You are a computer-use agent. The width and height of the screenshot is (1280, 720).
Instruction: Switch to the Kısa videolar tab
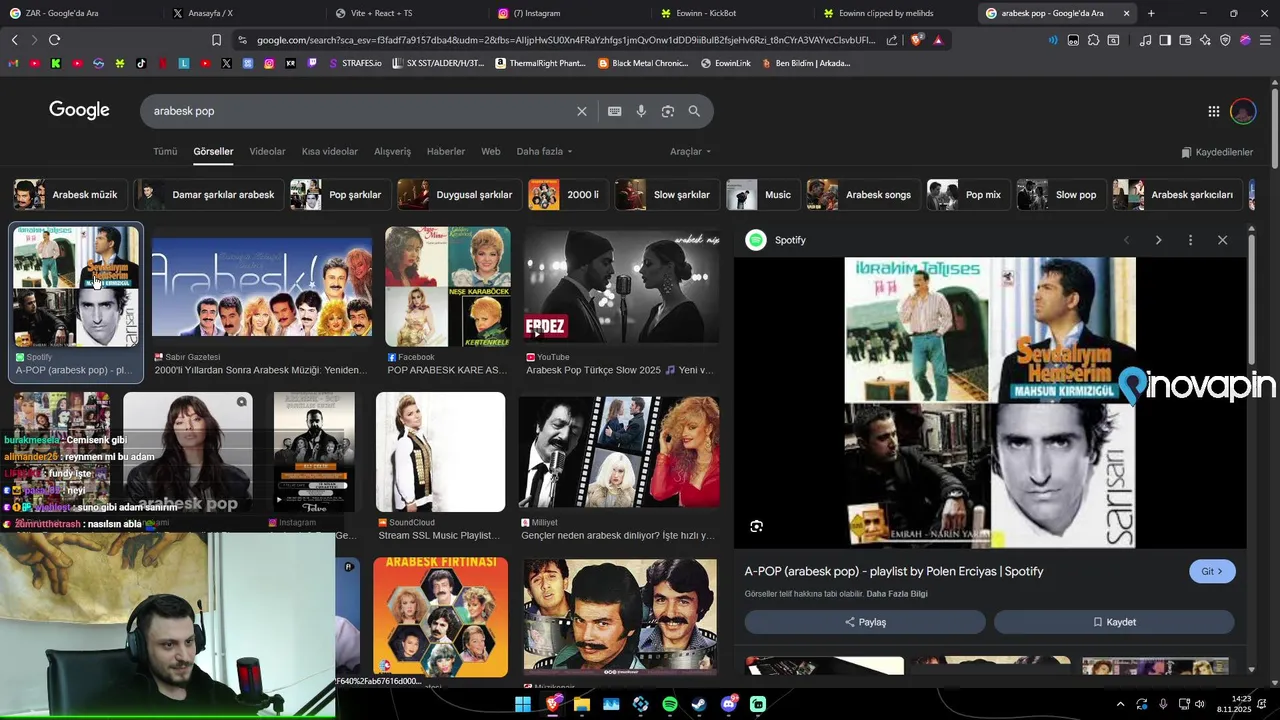point(330,152)
